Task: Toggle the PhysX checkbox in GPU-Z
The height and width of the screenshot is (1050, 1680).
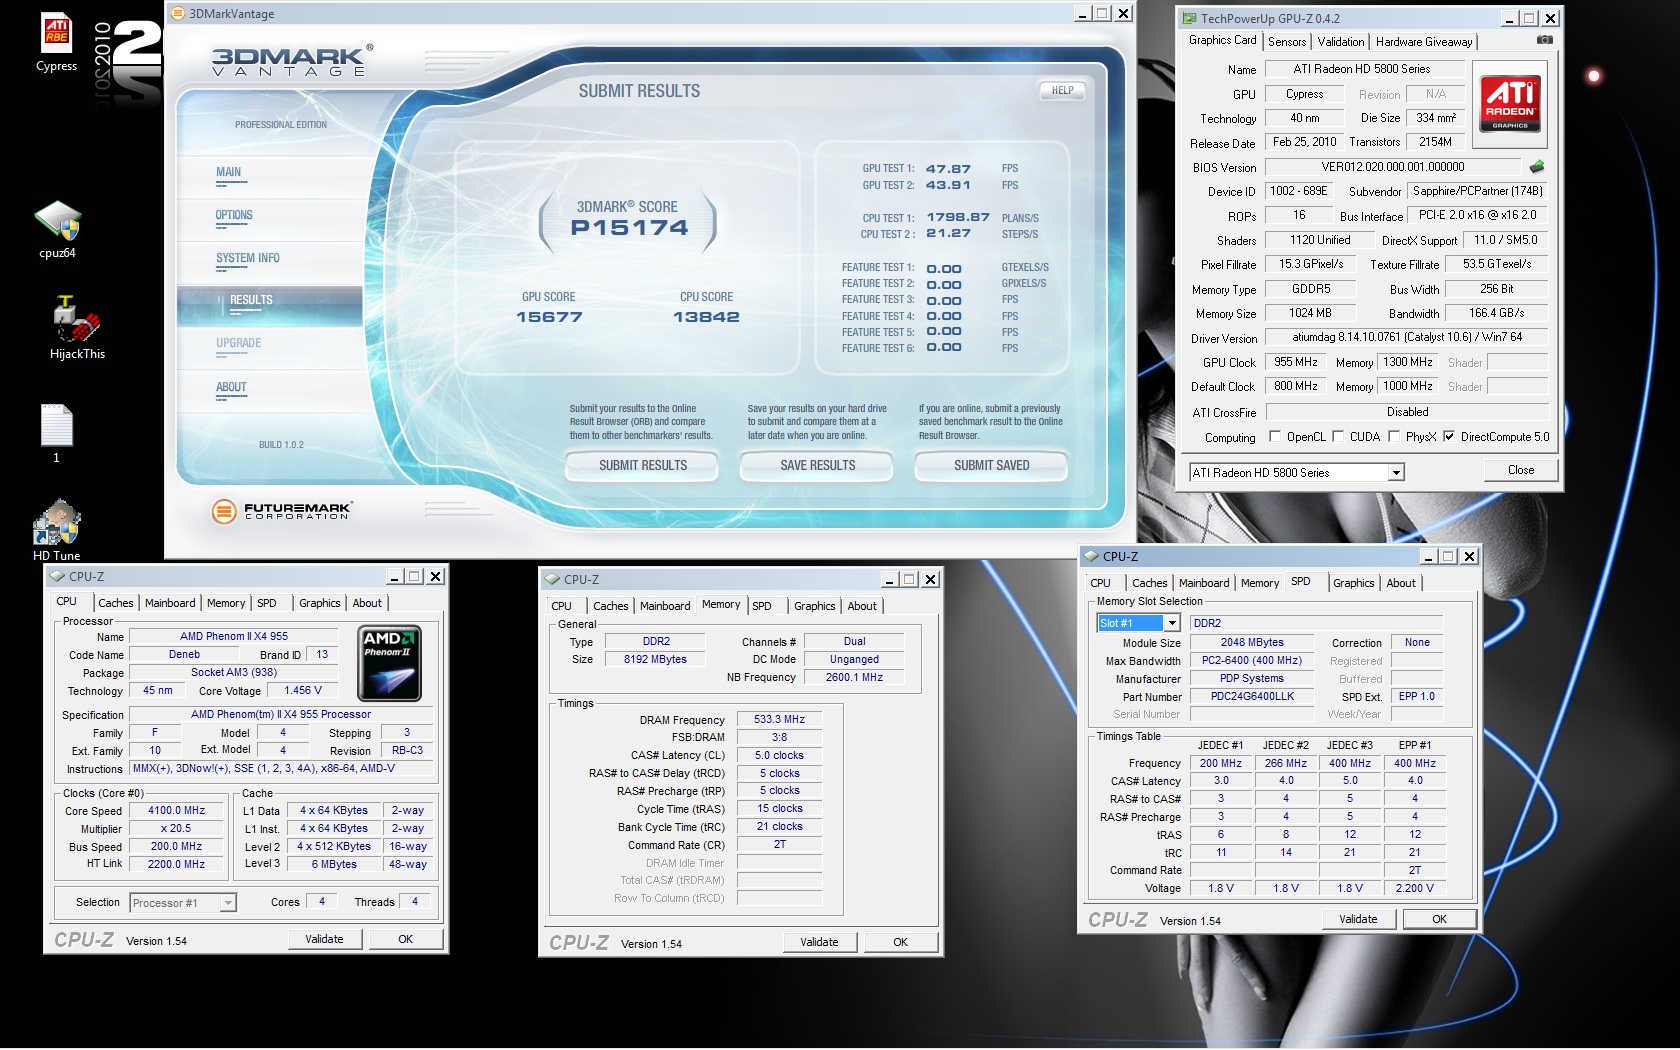Action: click(x=1394, y=436)
